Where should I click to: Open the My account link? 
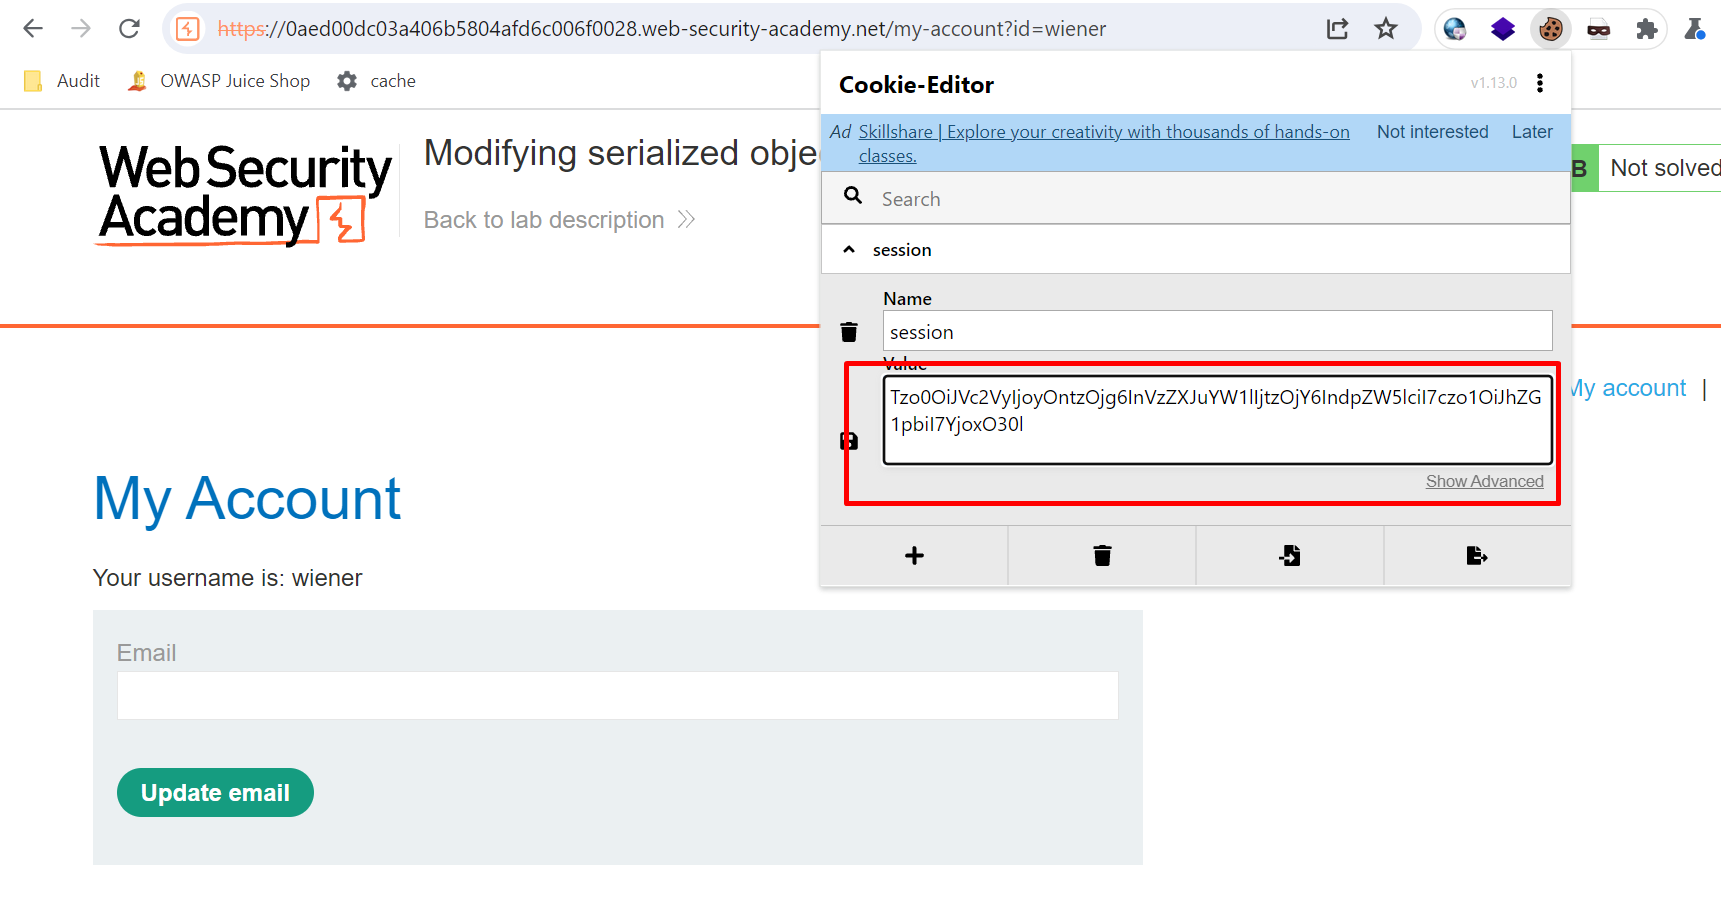tap(1628, 388)
